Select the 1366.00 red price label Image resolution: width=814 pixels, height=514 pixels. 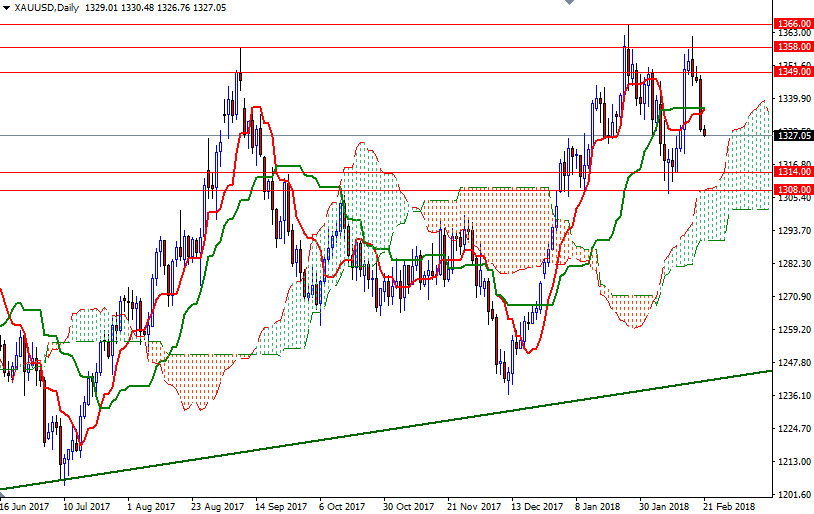(x=792, y=23)
